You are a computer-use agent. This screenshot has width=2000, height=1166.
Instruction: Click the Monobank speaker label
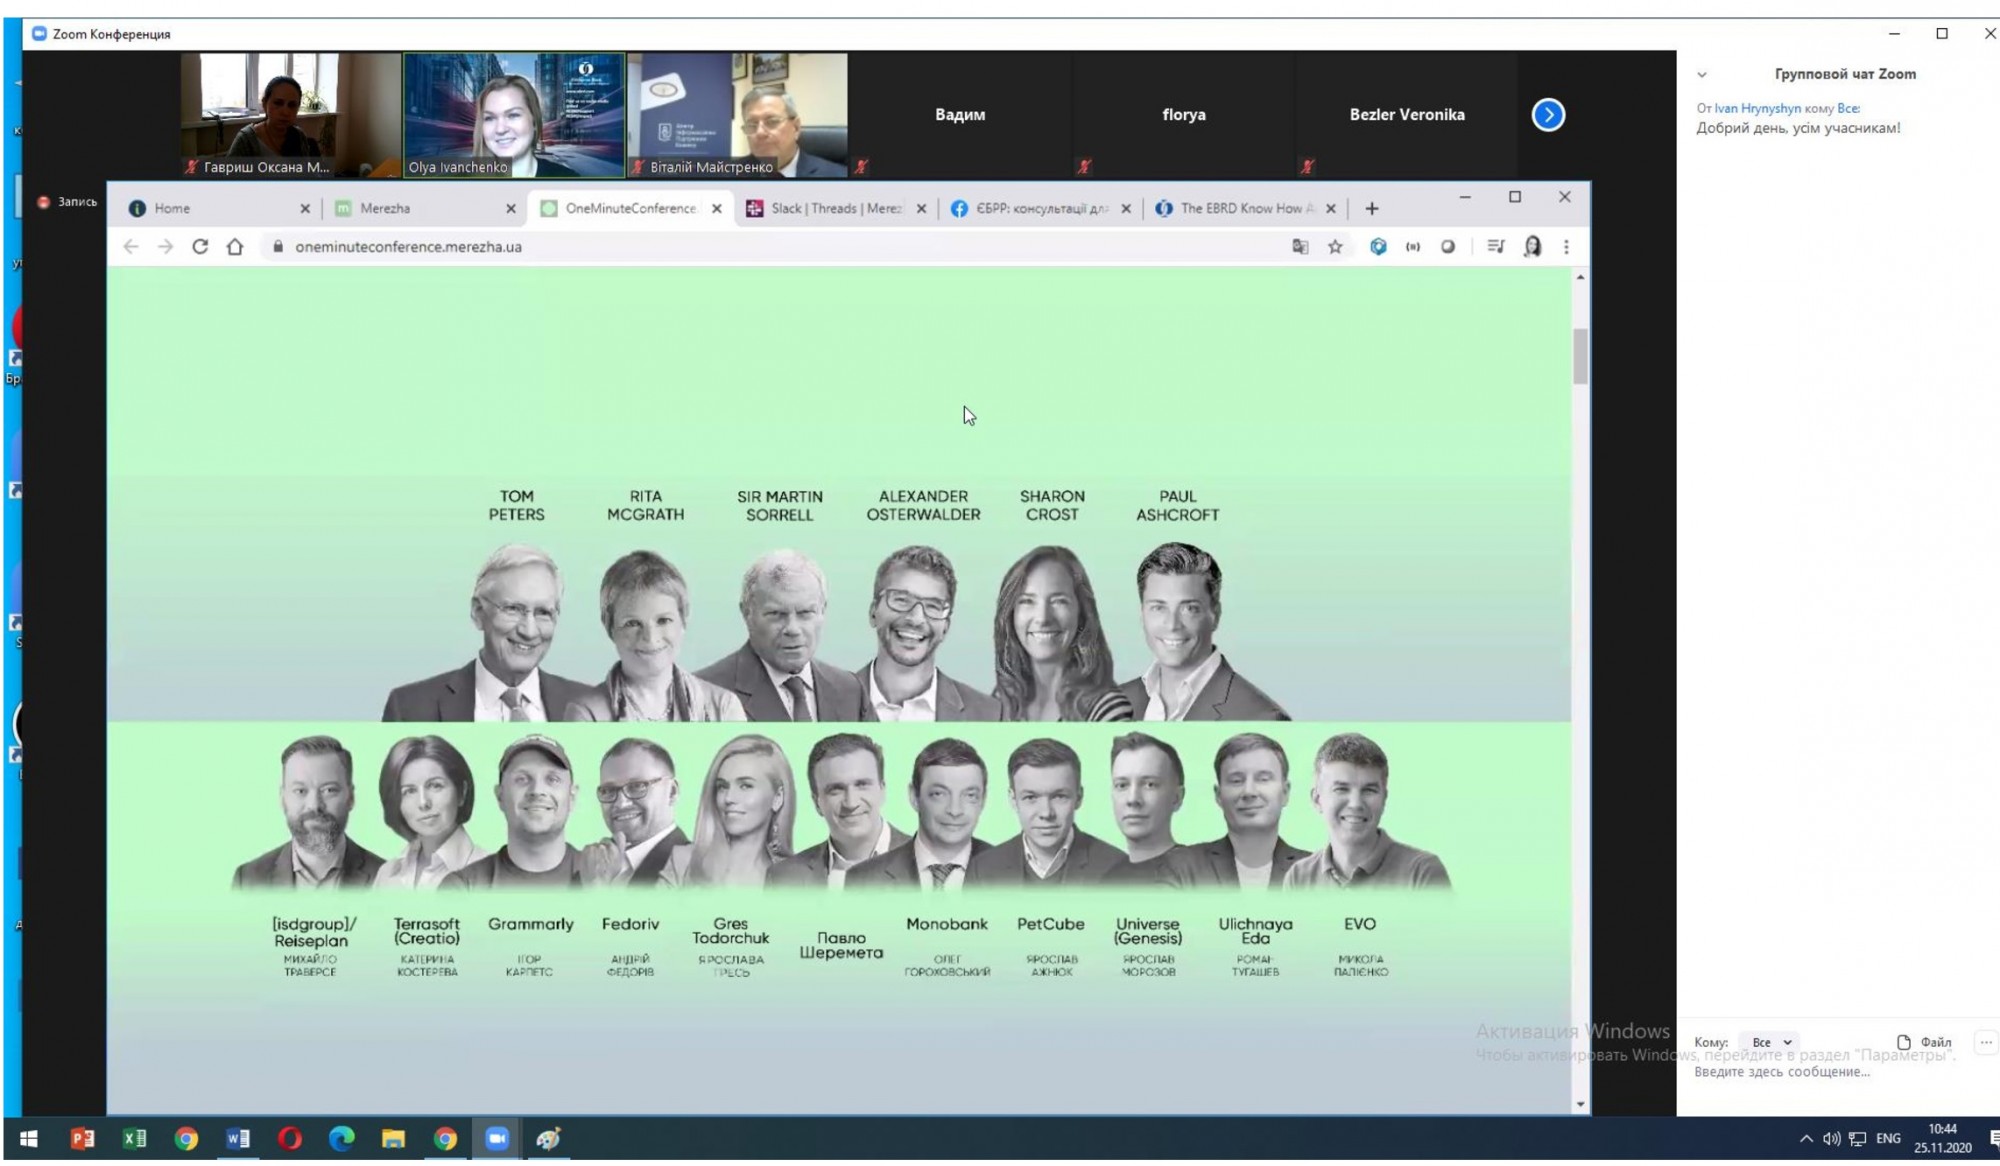click(x=947, y=924)
